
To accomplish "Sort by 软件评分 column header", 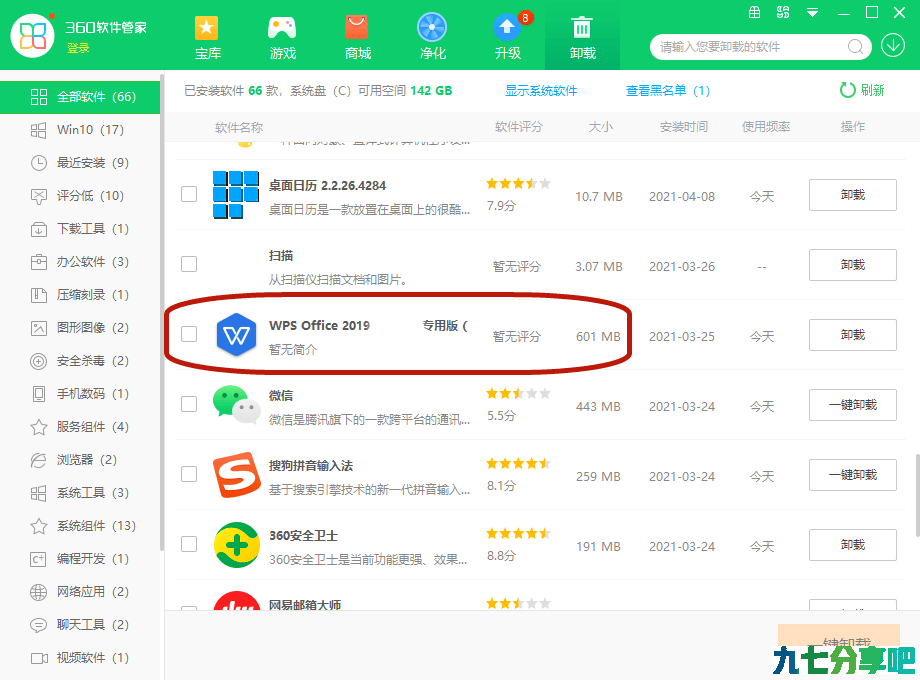I will point(519,127).
